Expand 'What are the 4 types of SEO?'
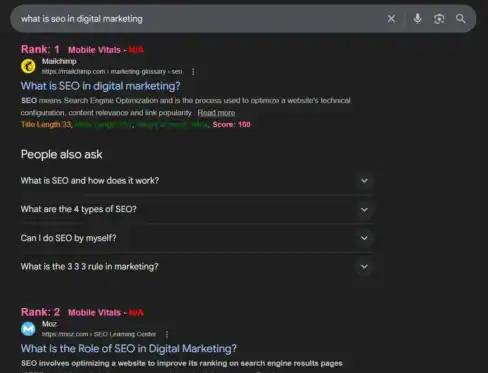The width and height of the screenshot is (488, 373). pos(196,209)
